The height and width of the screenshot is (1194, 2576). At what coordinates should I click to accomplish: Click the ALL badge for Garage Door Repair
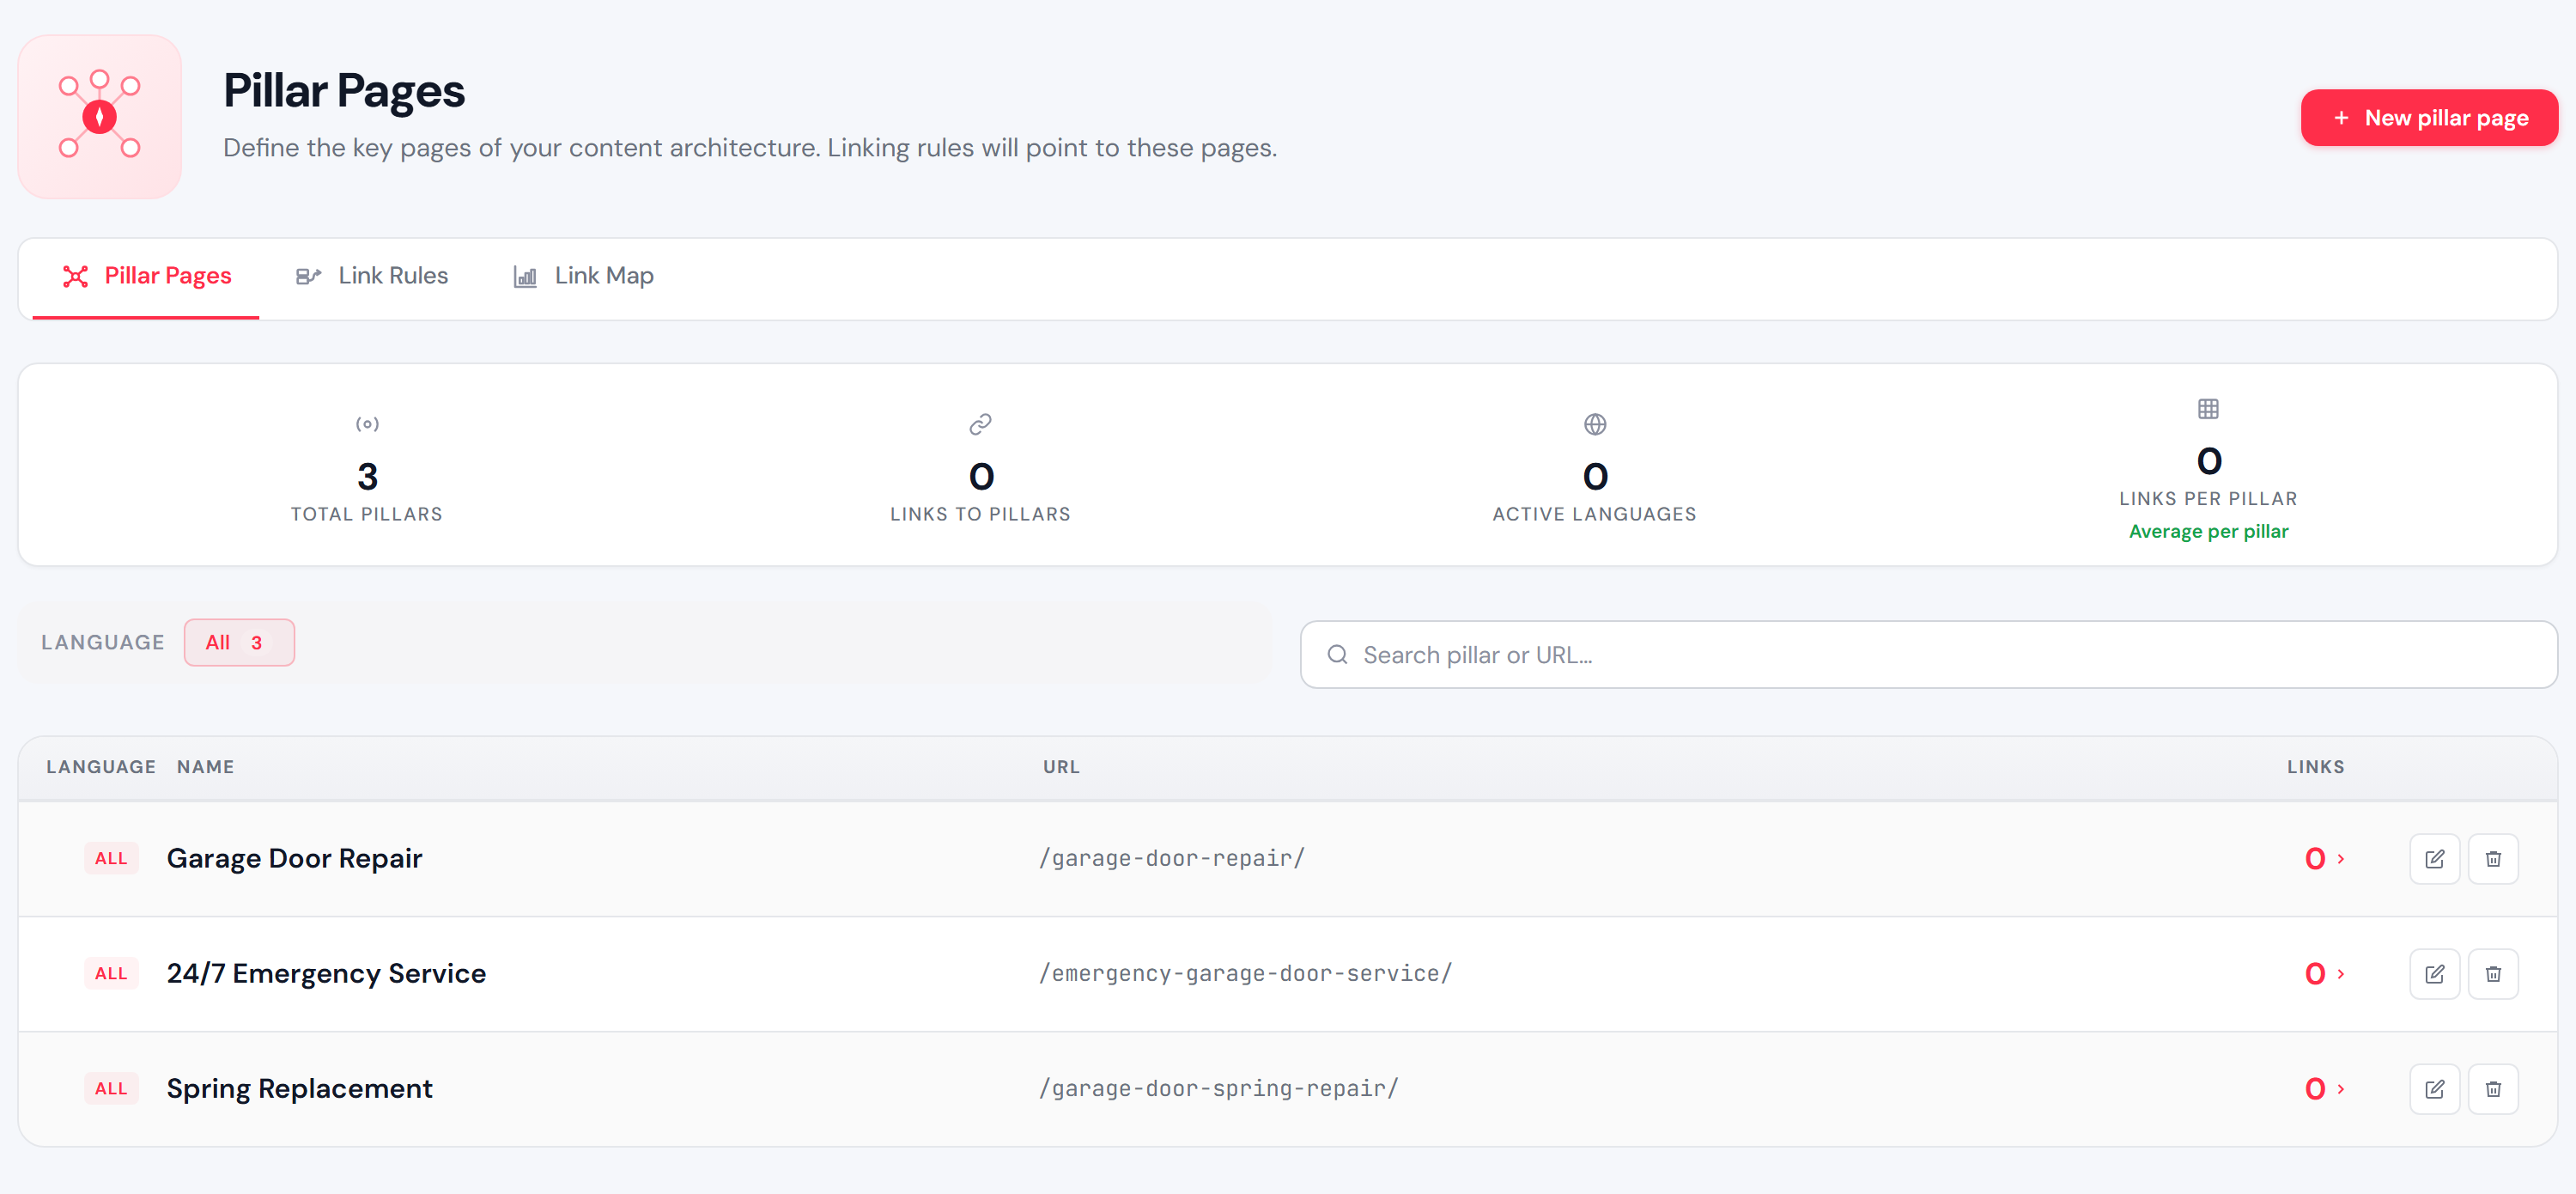coord(111,859)
